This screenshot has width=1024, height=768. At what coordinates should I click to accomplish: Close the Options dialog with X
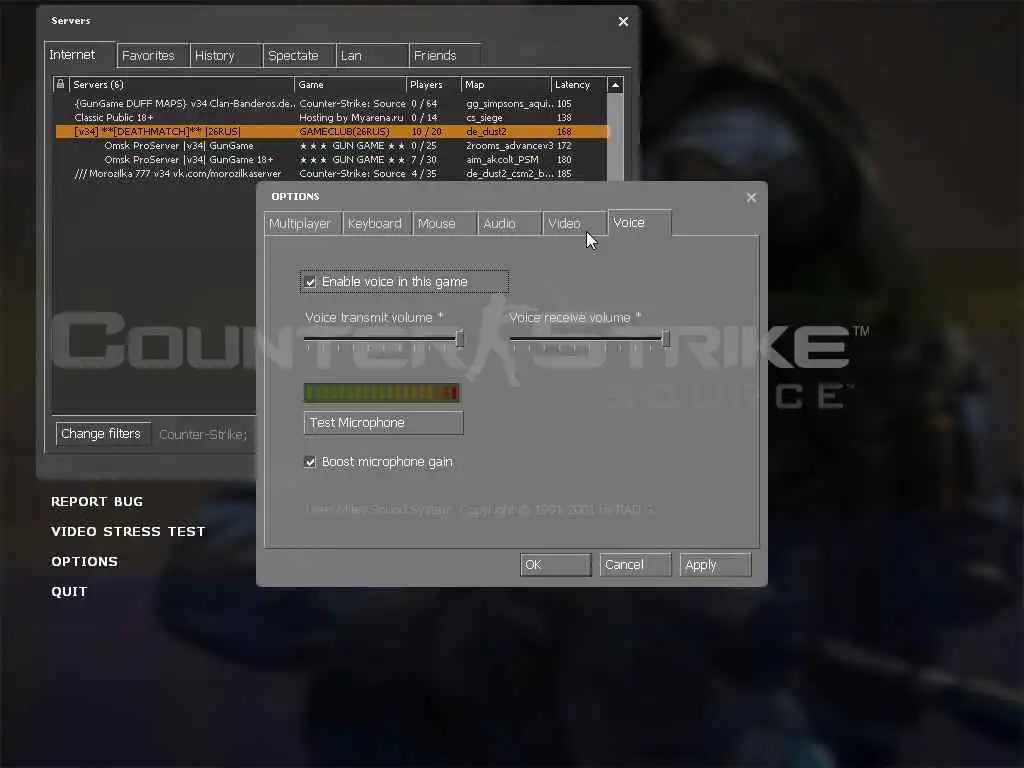point(751,197)
